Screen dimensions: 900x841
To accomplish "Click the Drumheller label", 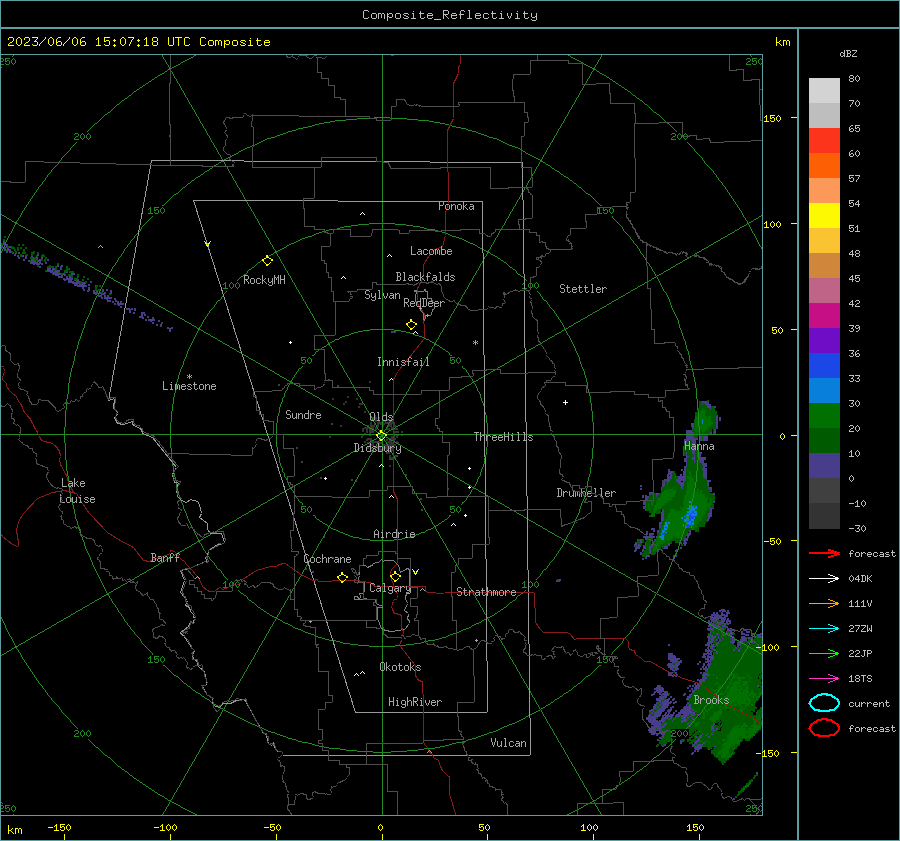I will [586, 493].
